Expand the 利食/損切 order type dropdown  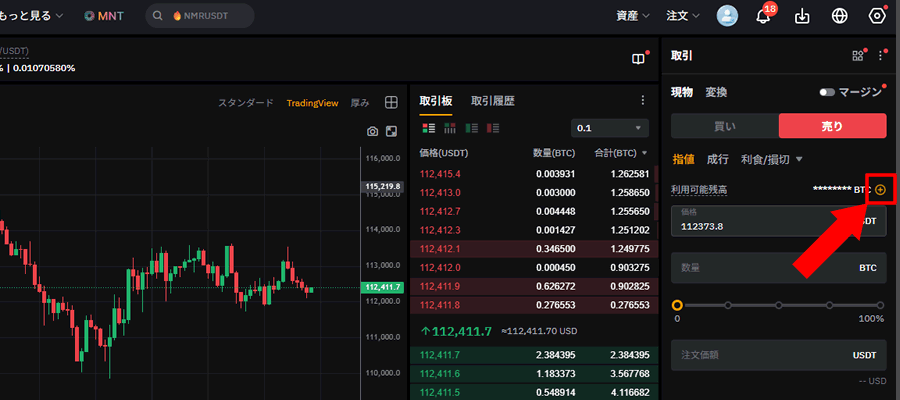coord(772,159)
